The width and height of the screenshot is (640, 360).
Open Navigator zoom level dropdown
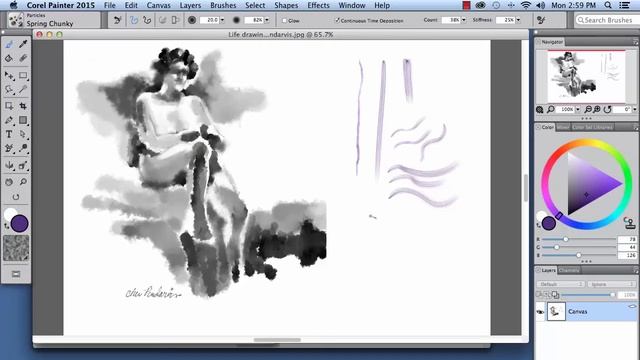click(577, 109)
